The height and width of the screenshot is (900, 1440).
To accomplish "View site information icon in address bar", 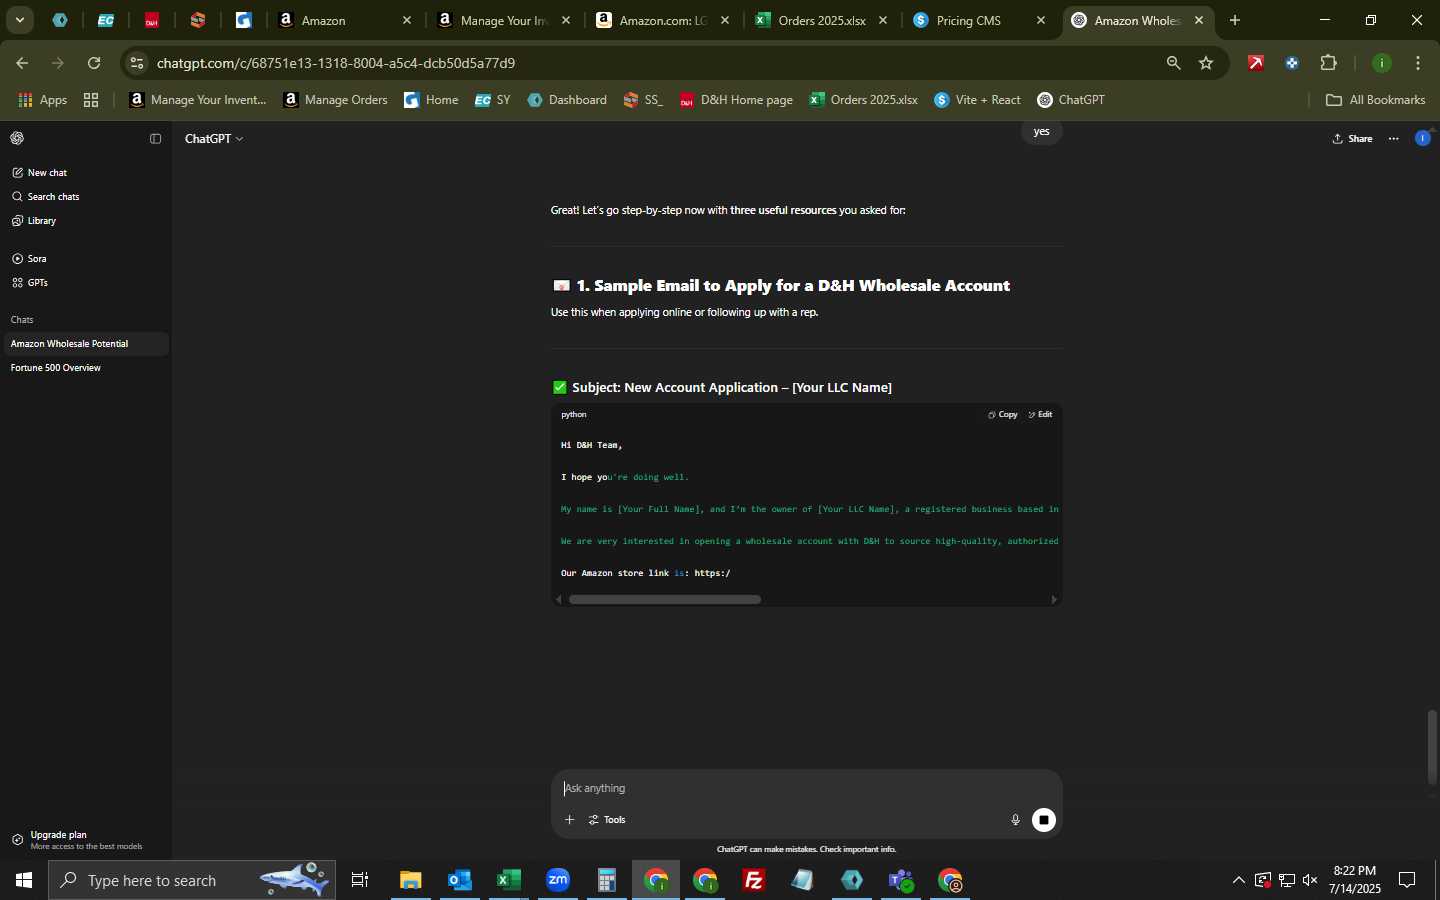I will [x=137, y=63].
